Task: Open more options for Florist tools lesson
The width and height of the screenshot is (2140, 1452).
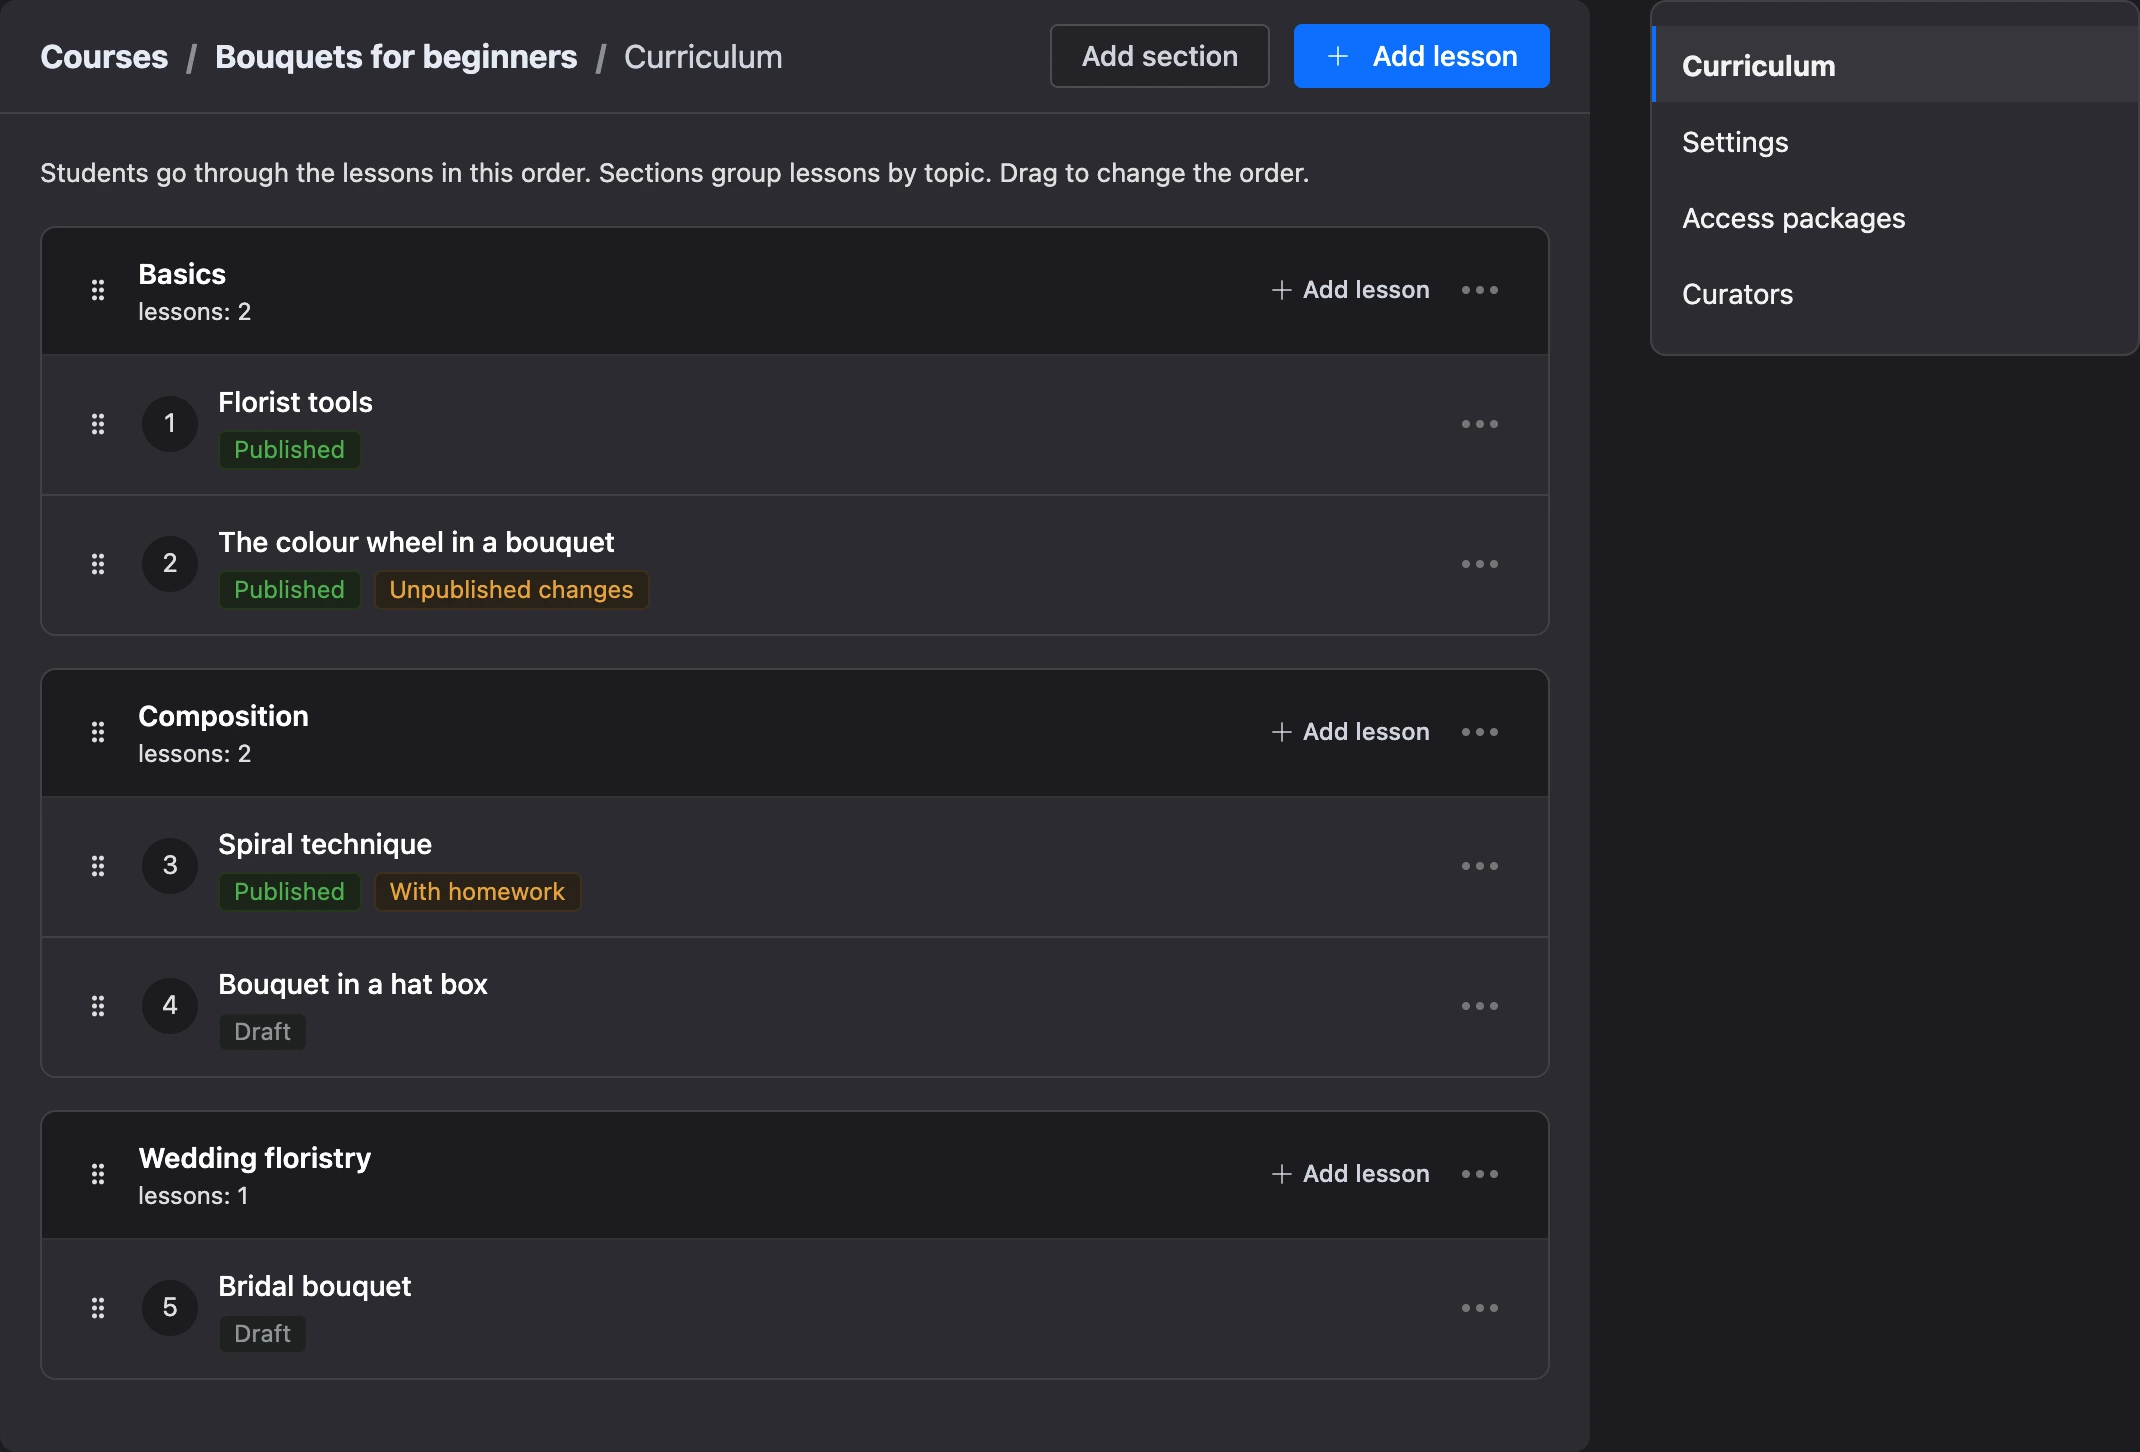Action: [1480, 424]
